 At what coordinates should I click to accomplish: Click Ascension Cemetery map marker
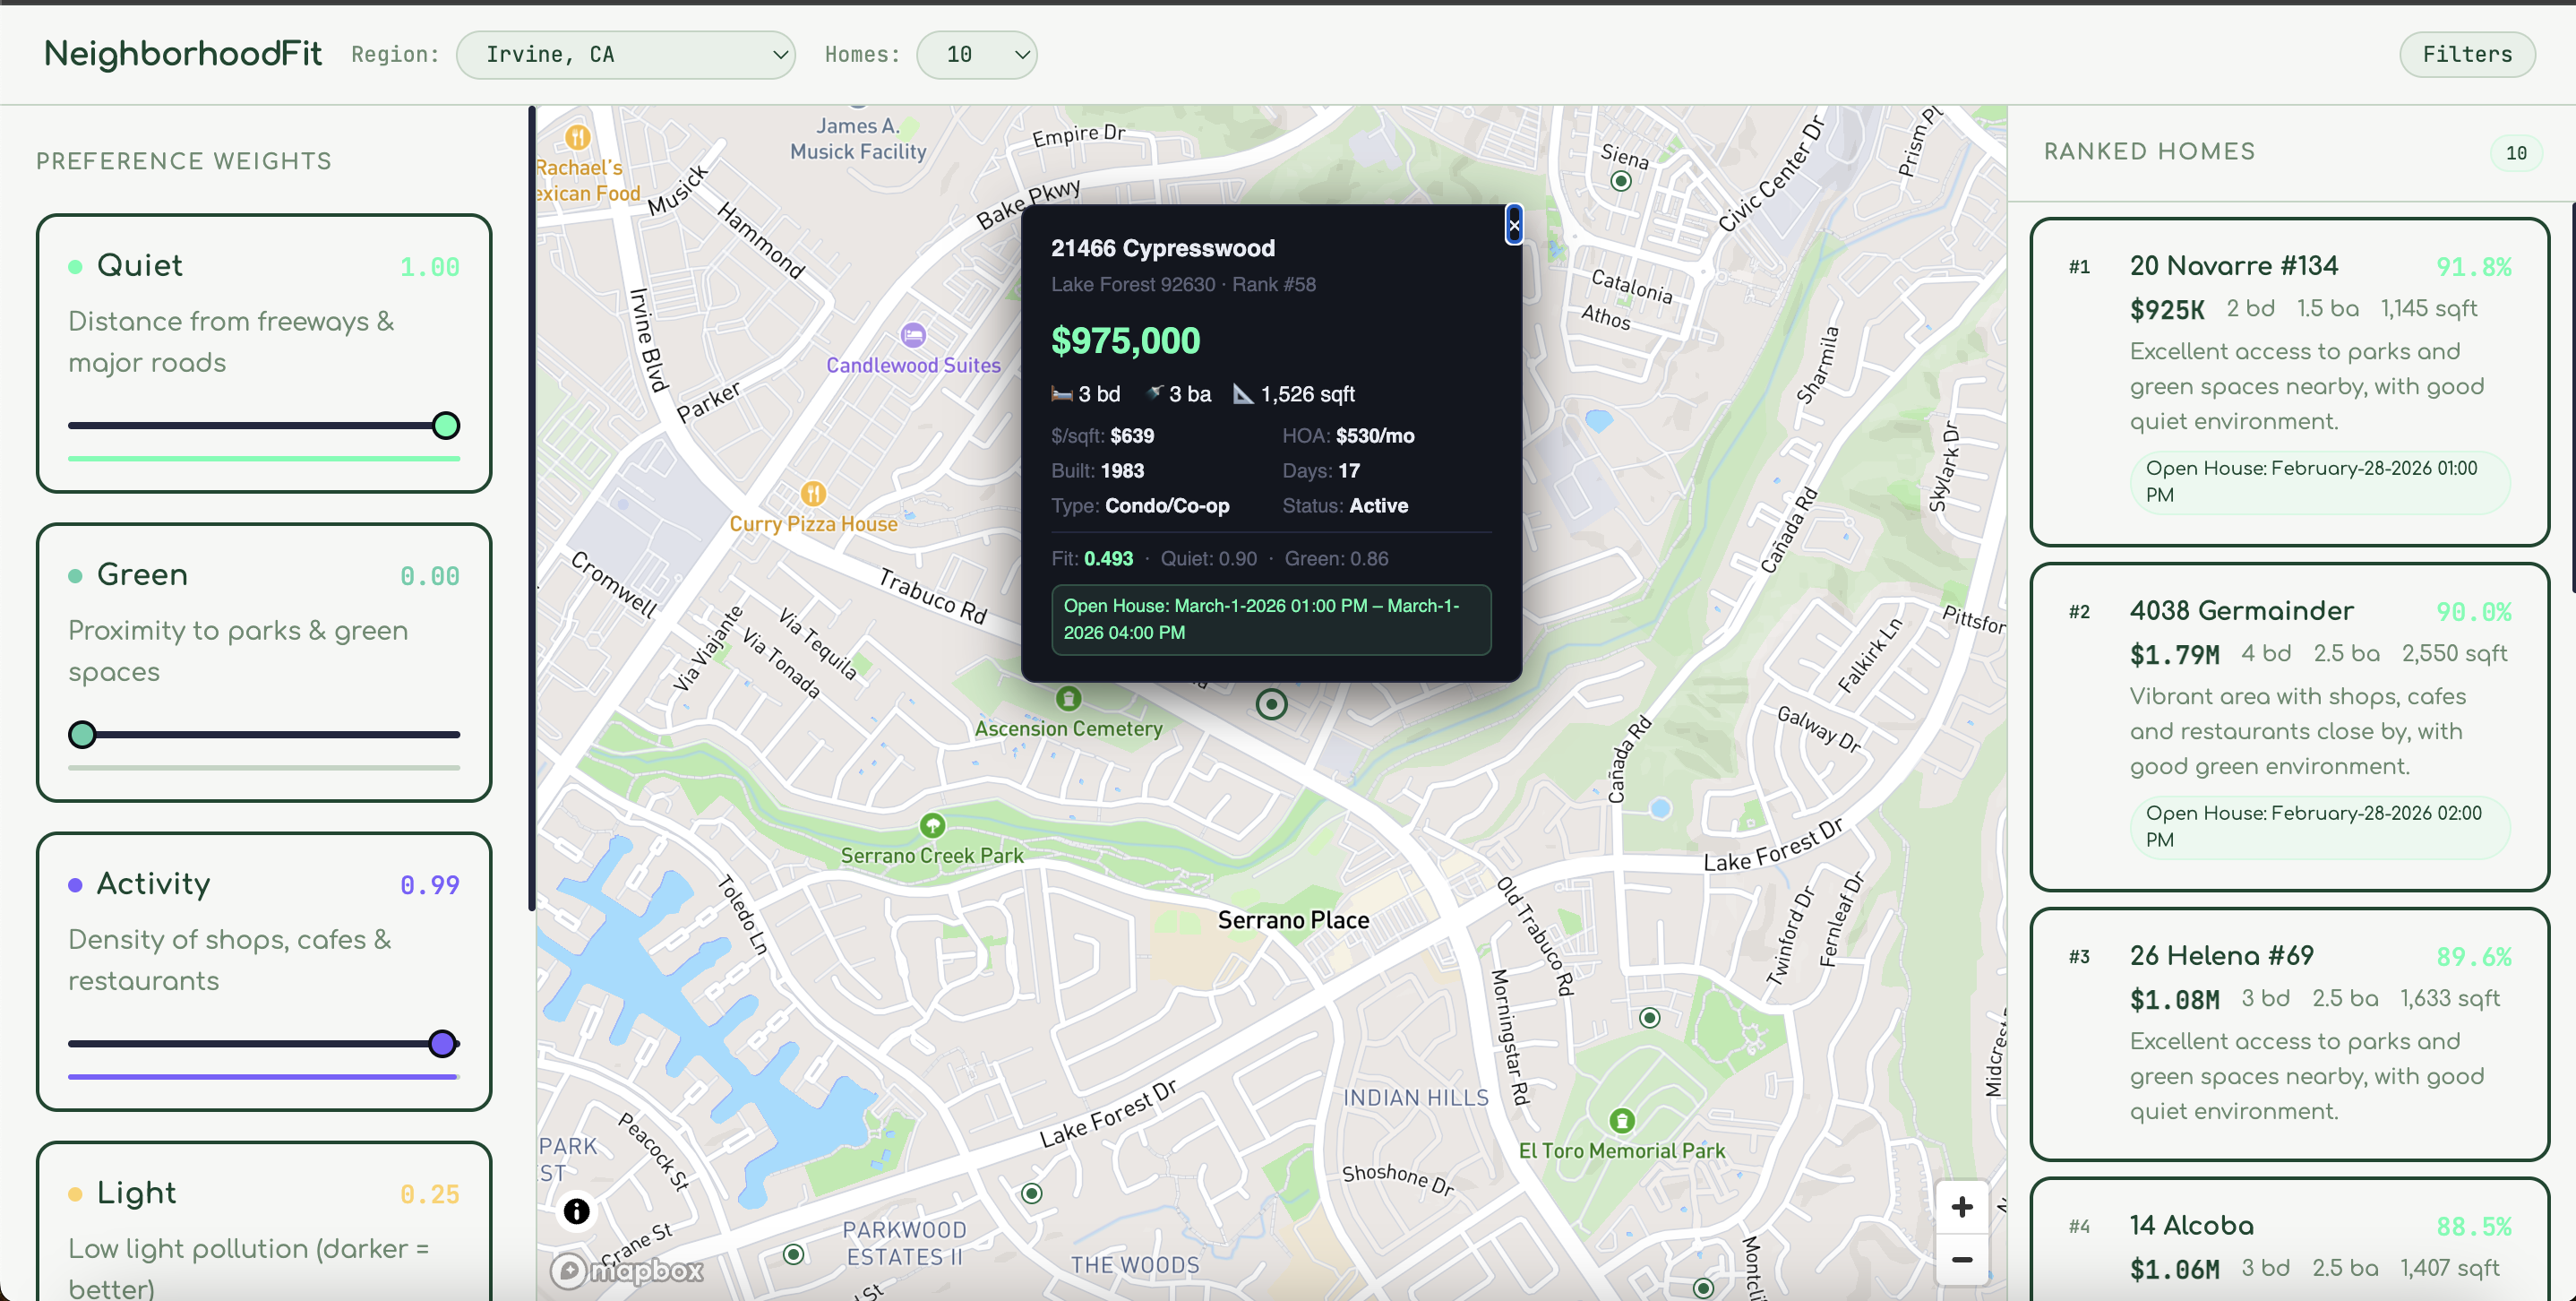tap(1068, 698)
